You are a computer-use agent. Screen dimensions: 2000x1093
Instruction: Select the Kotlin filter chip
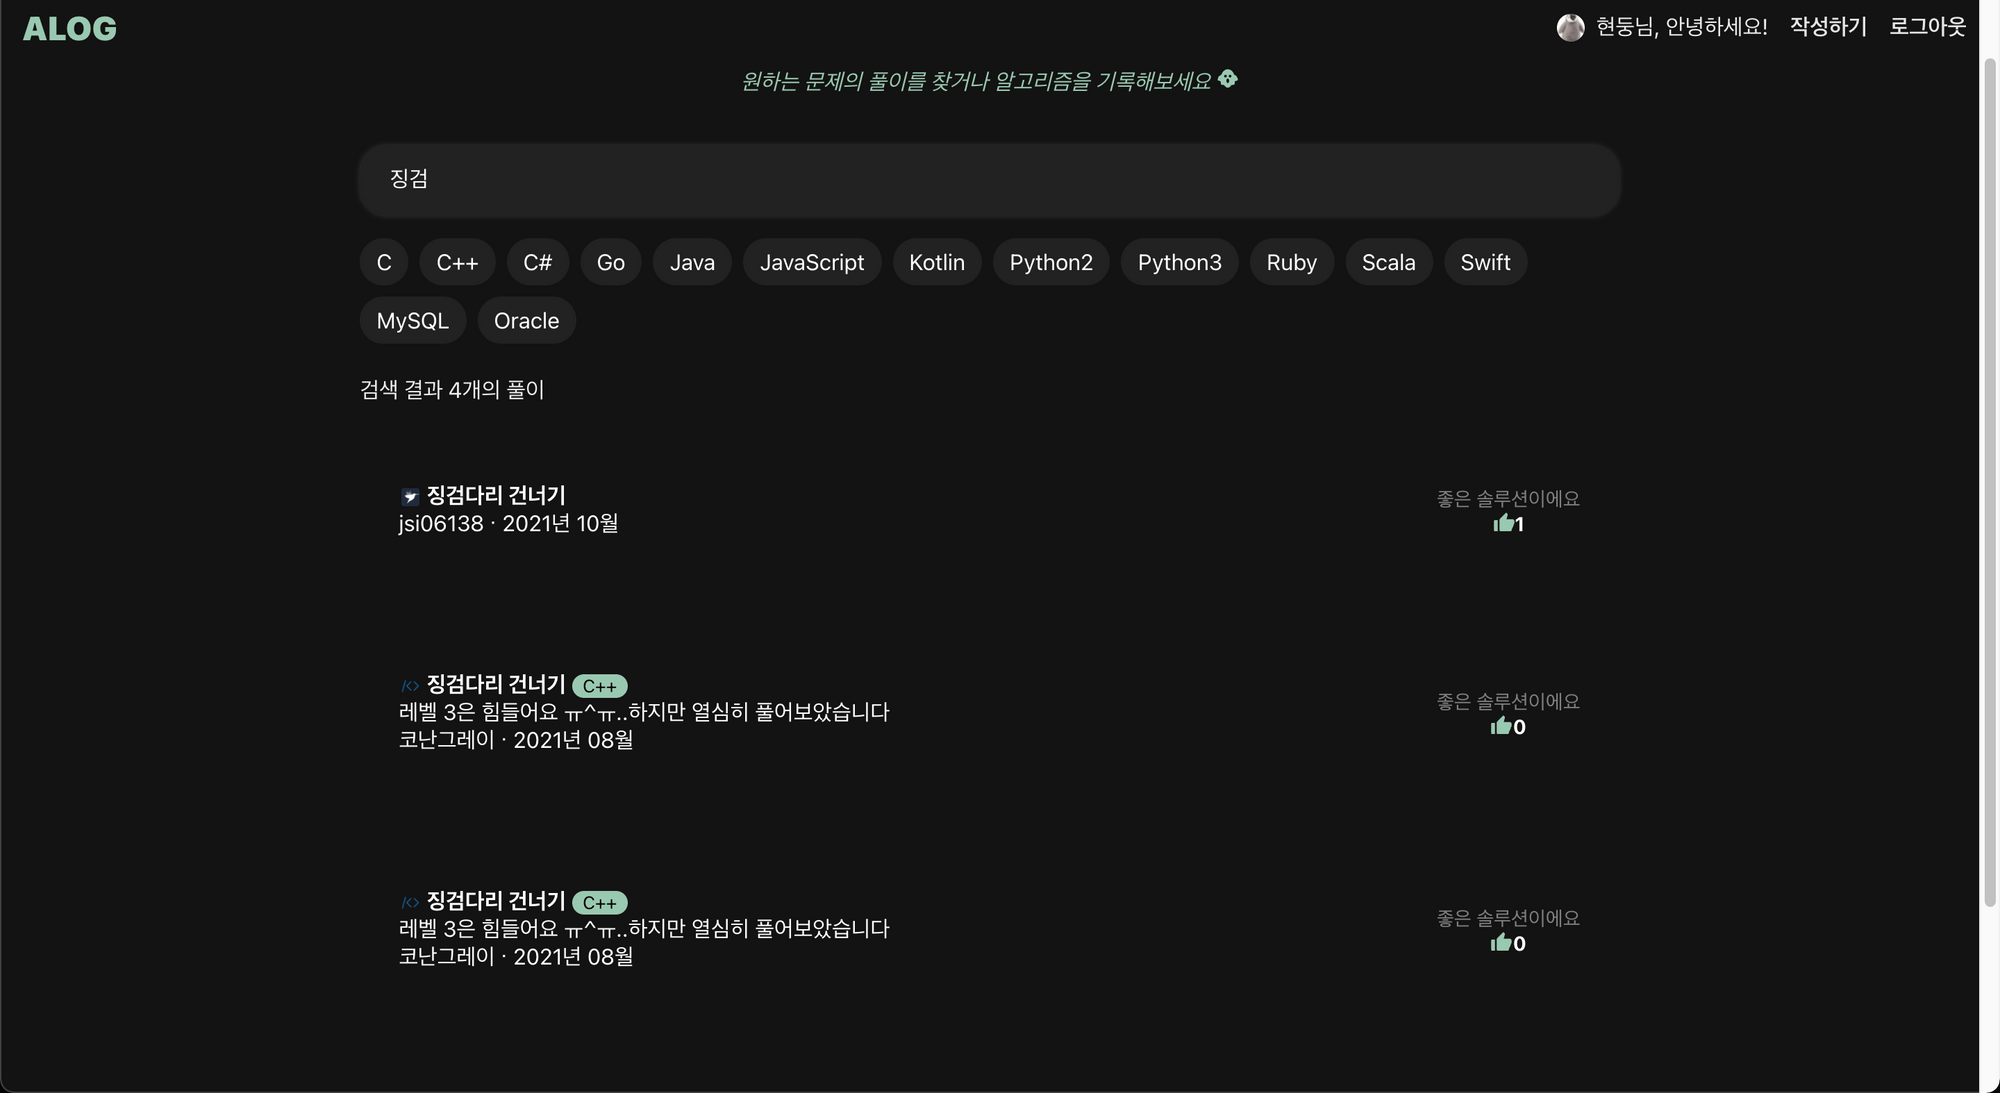[936, 262]
